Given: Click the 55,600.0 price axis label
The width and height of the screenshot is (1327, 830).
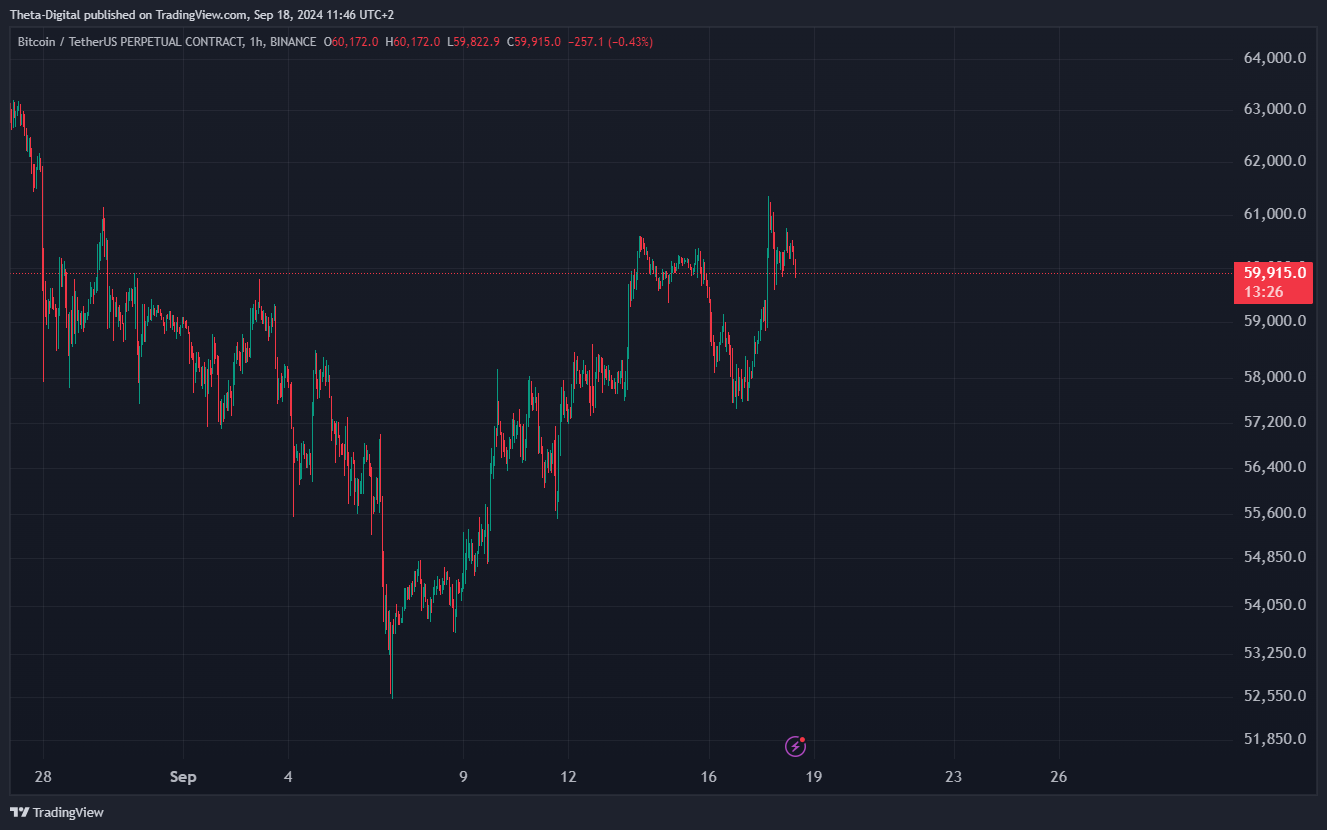Looking at the screenshot, I should tap(1275, 513).
